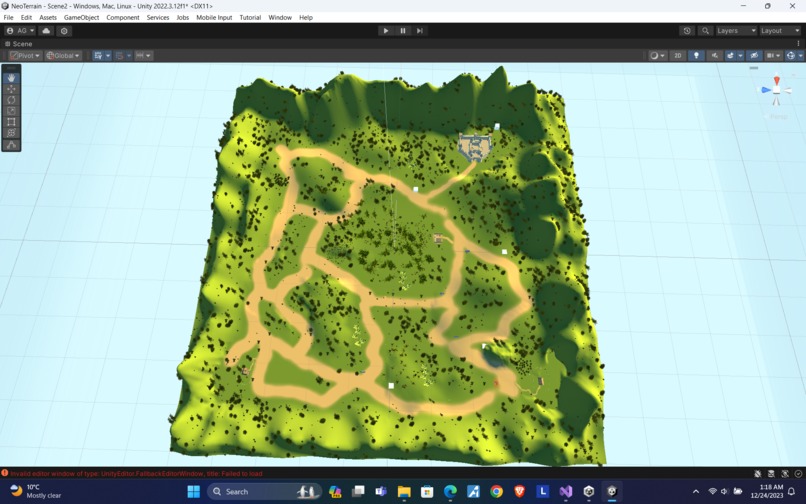The width and height of the screenshot is (806, 504).
Task: Select the Scale tool
Action: tap(11, 111)
